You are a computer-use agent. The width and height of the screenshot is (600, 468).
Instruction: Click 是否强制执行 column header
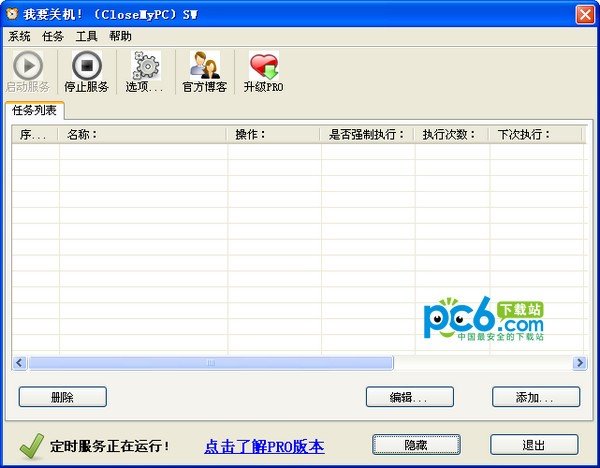click(x=367, y=135)
